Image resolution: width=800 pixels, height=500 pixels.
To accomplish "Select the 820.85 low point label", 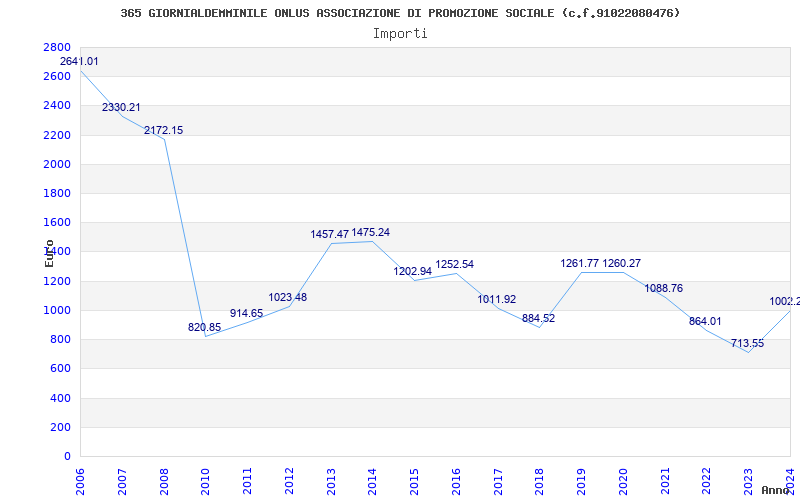I will [205, 327].
